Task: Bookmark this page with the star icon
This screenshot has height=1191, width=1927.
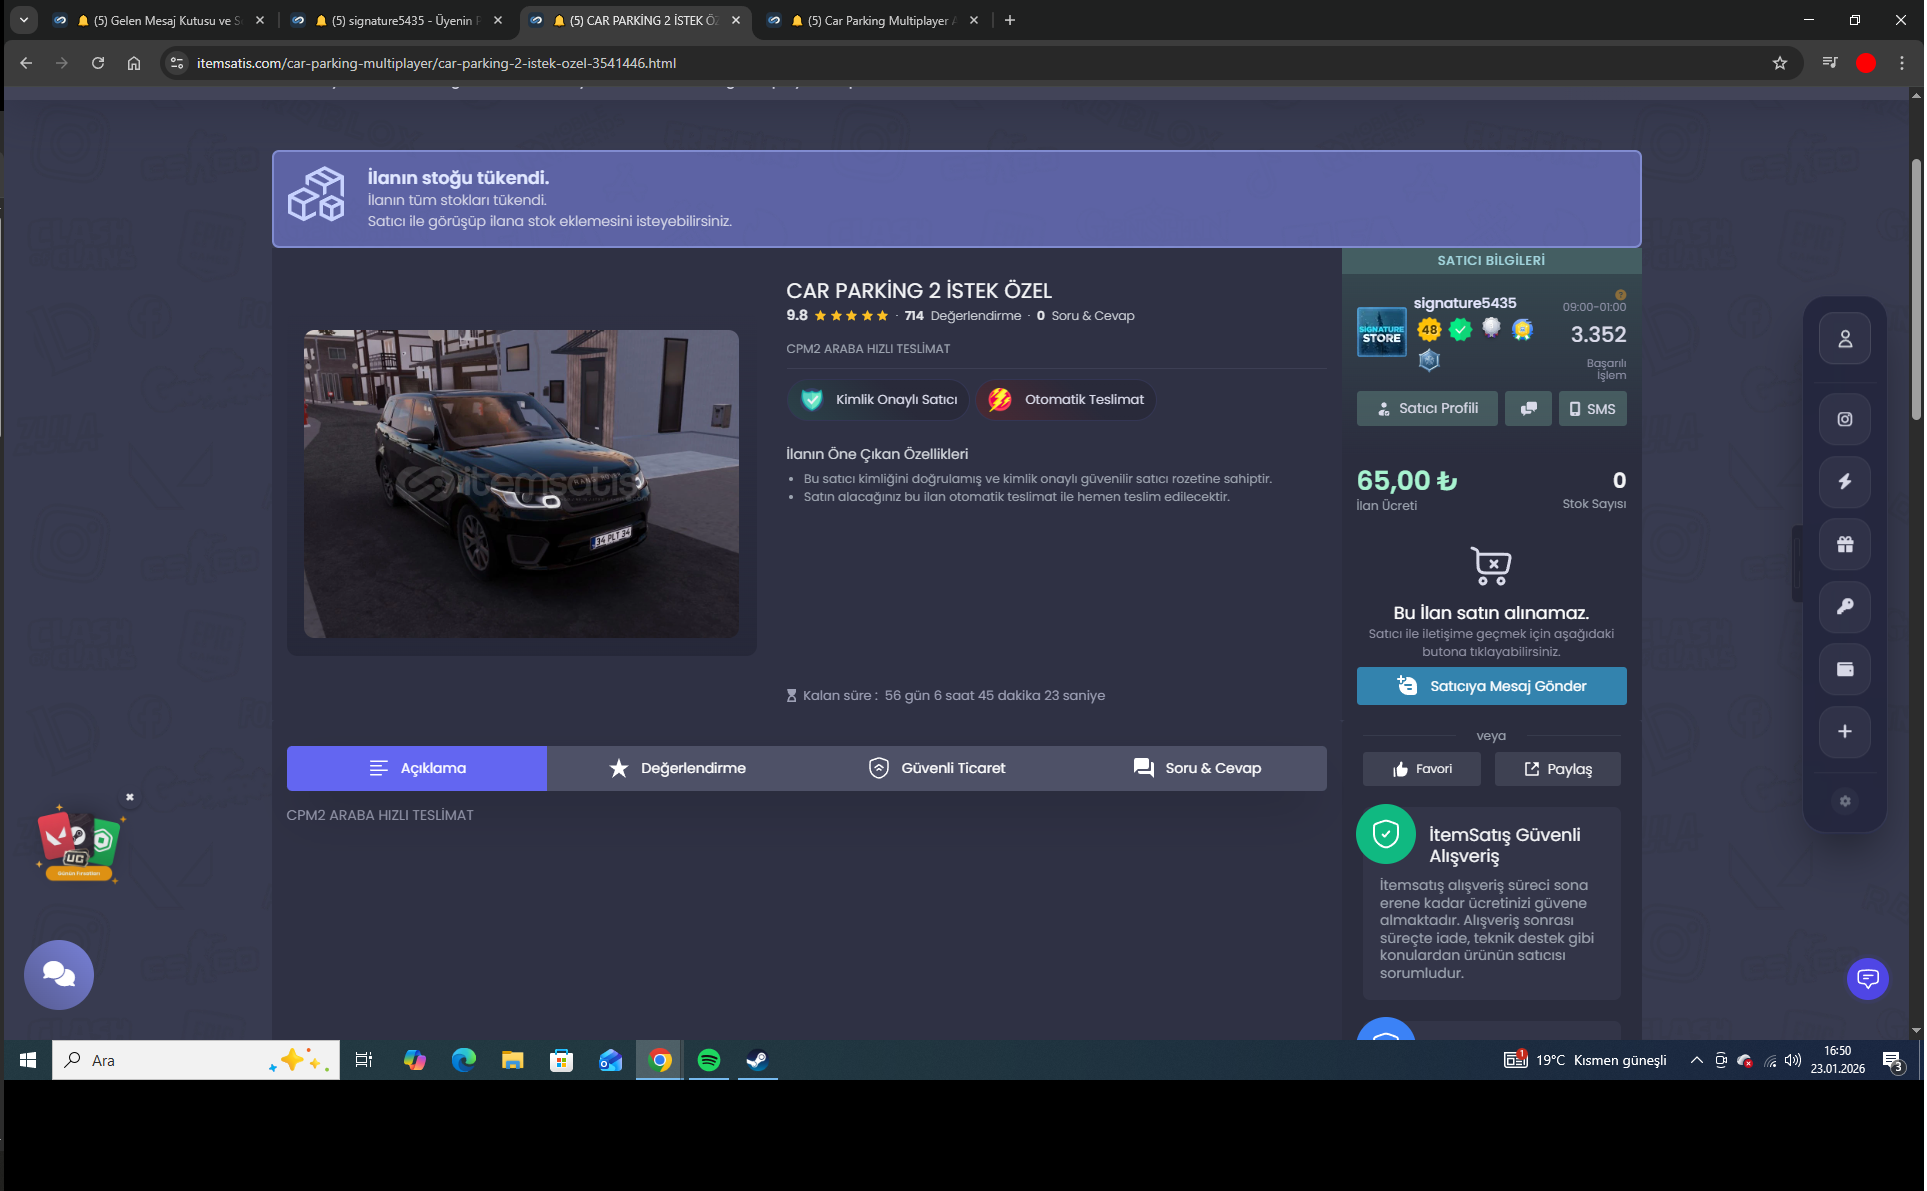Action: click(x=1780, y=63)
